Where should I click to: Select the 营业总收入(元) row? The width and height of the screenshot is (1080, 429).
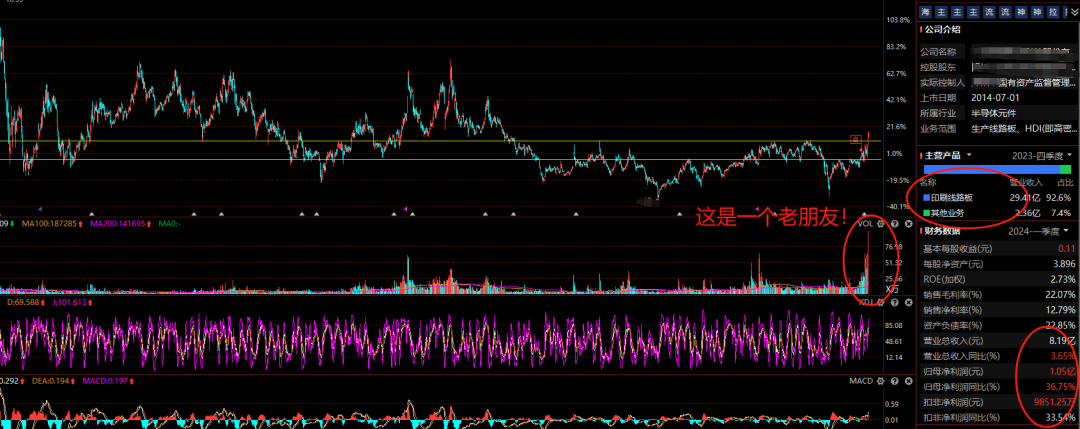pos(998,340)
